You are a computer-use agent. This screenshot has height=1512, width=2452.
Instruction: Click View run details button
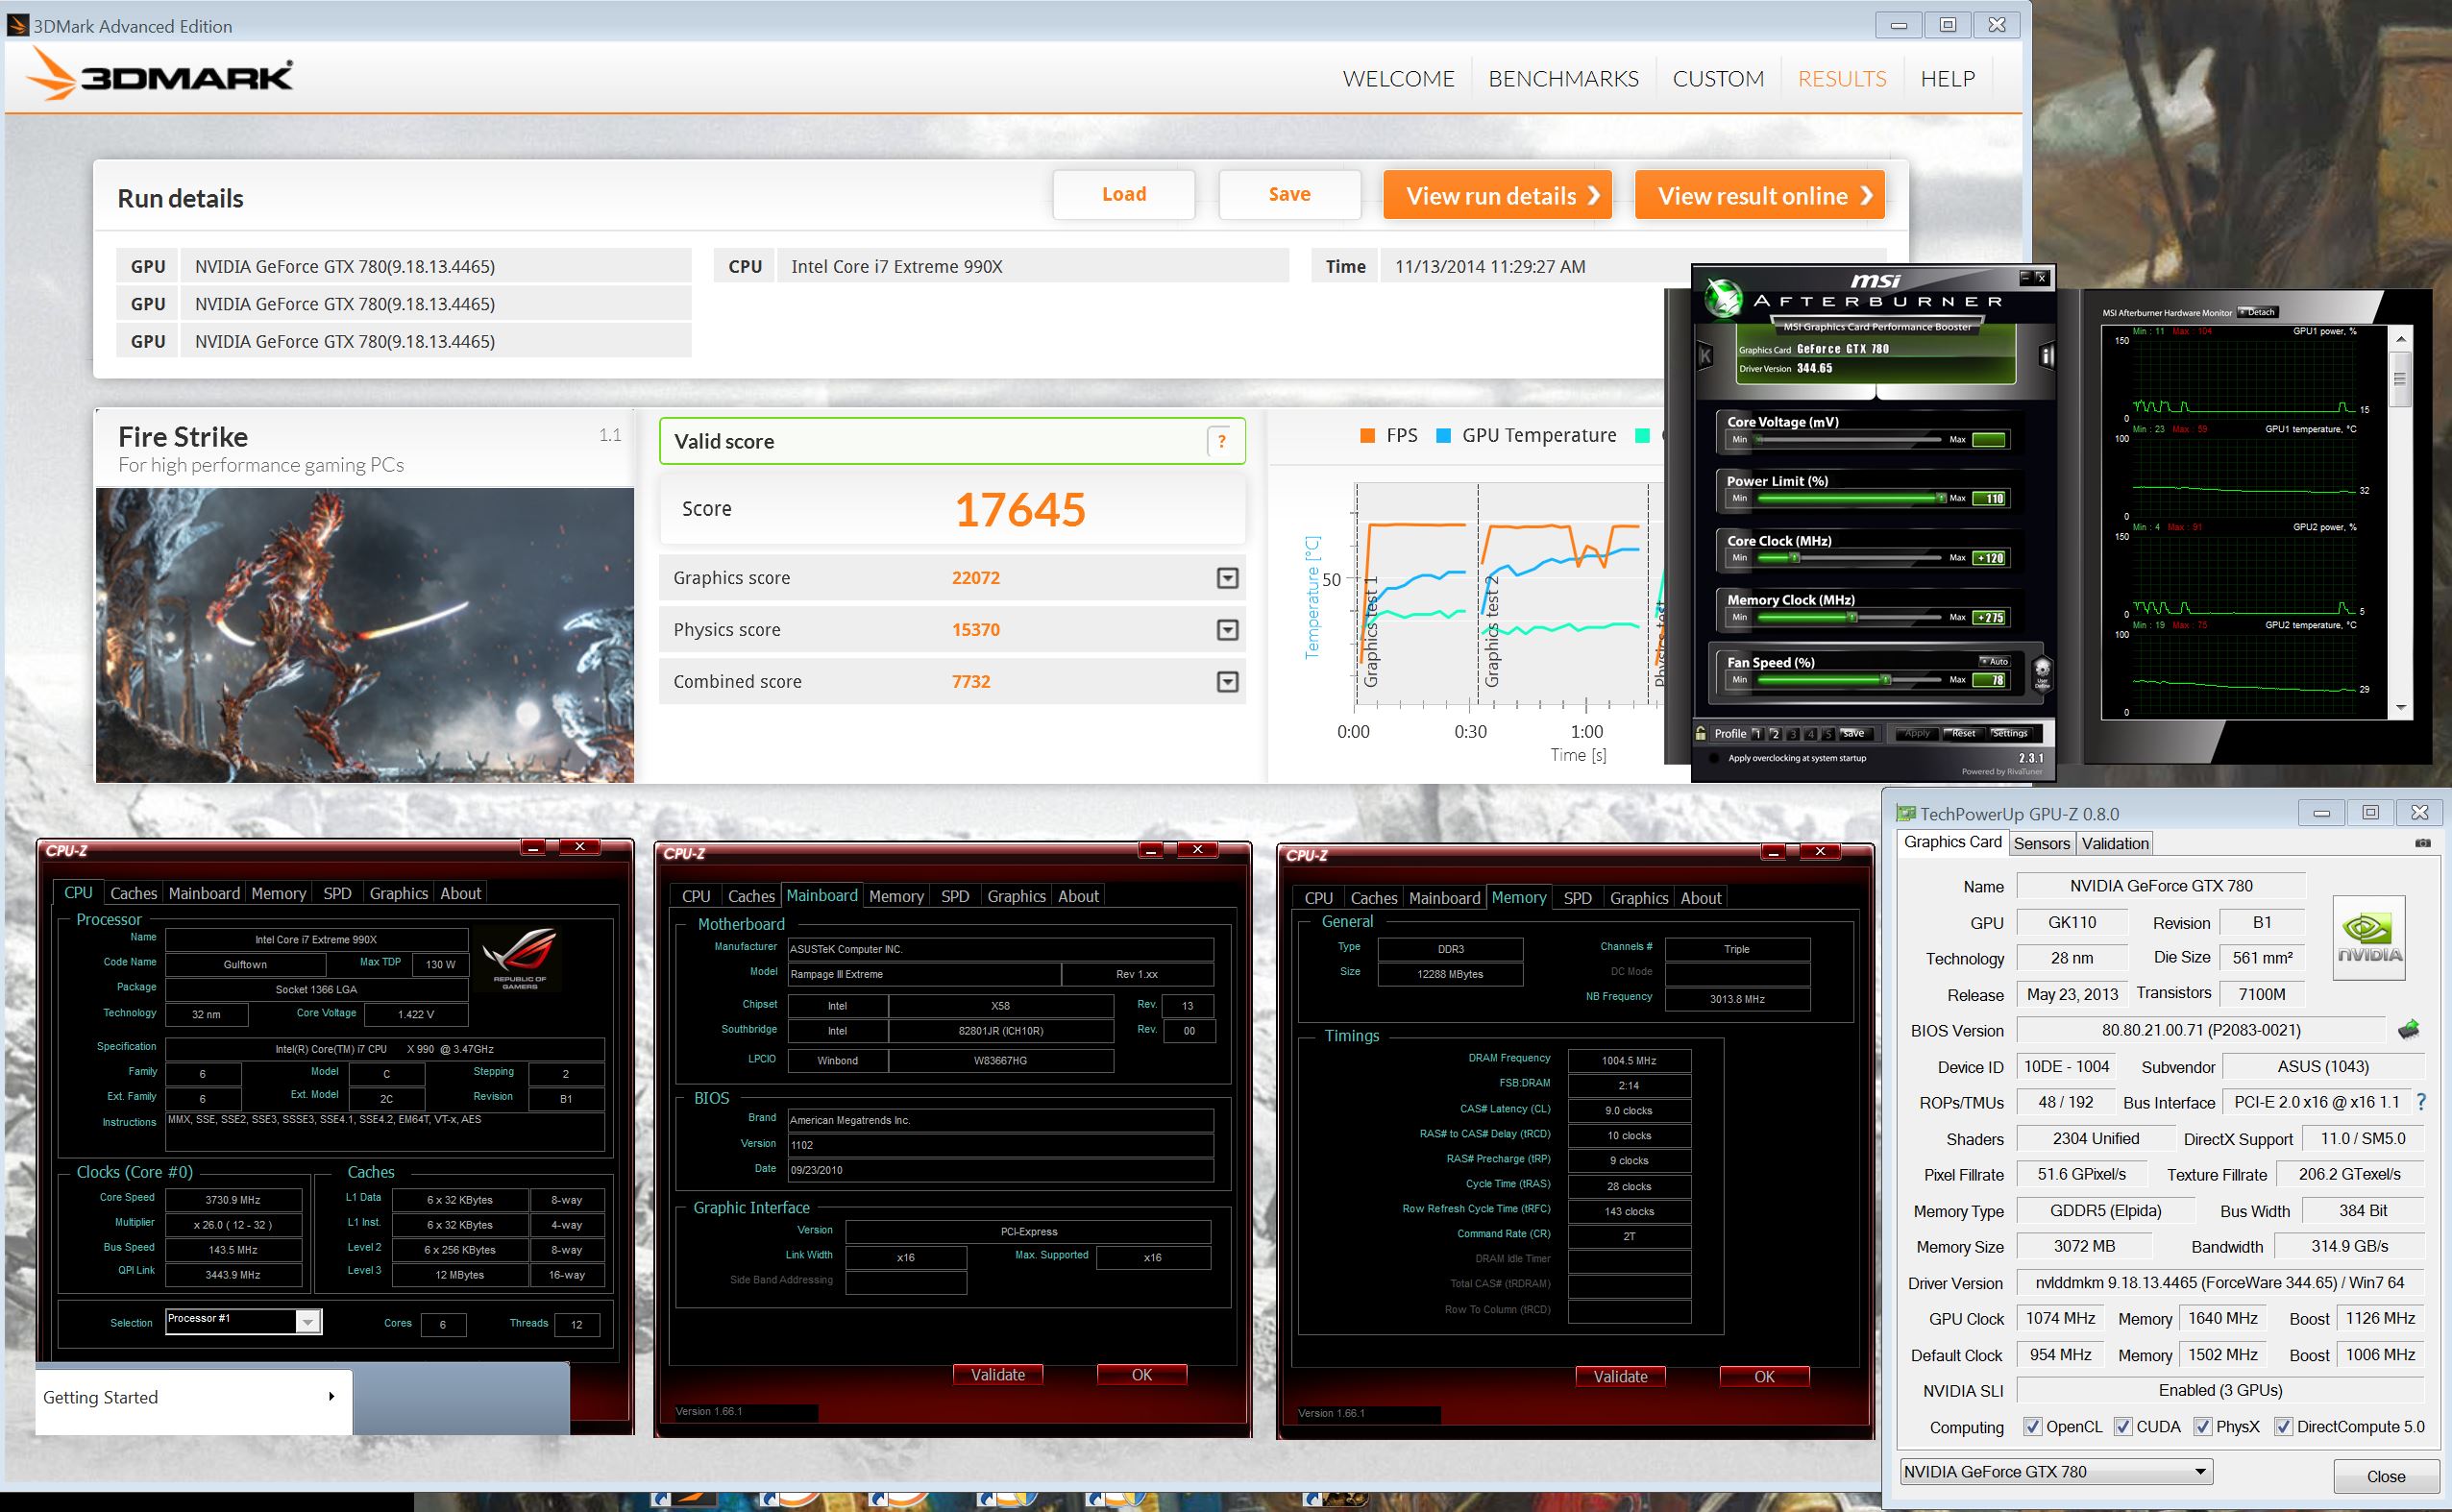[x=1498, y=195]
